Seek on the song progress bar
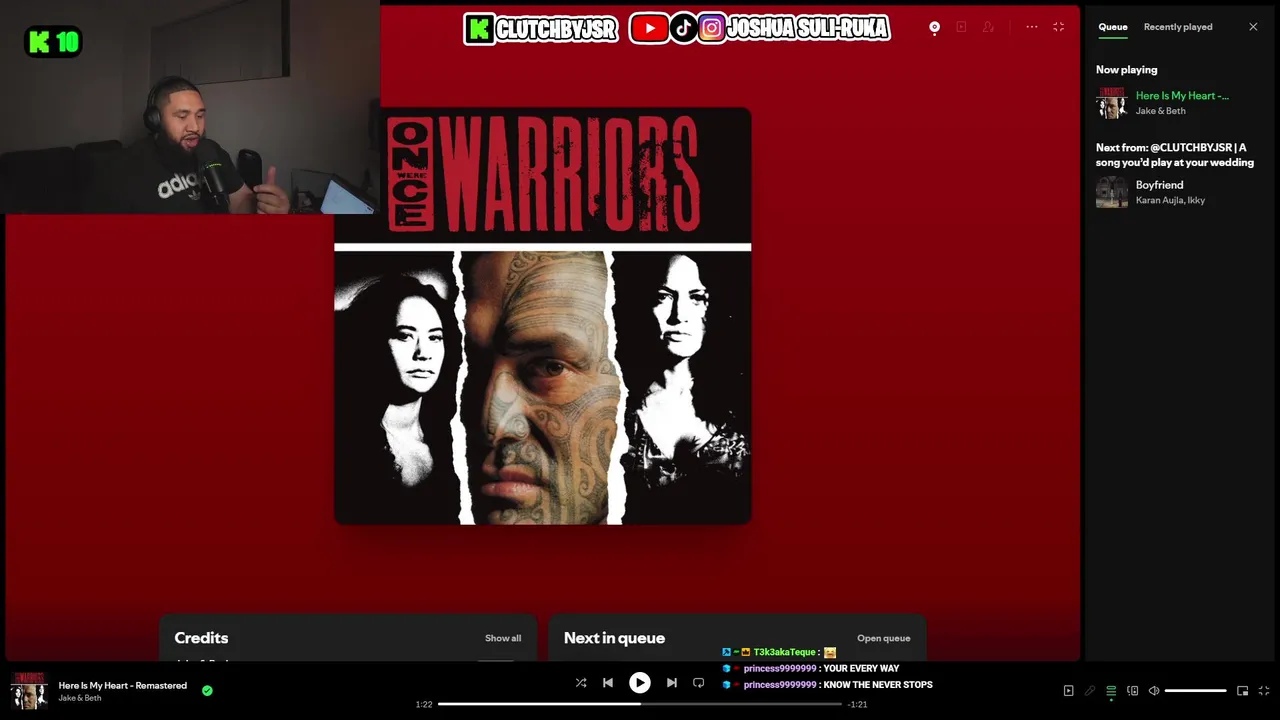The image size is (1280, 720). coord(640,704)
